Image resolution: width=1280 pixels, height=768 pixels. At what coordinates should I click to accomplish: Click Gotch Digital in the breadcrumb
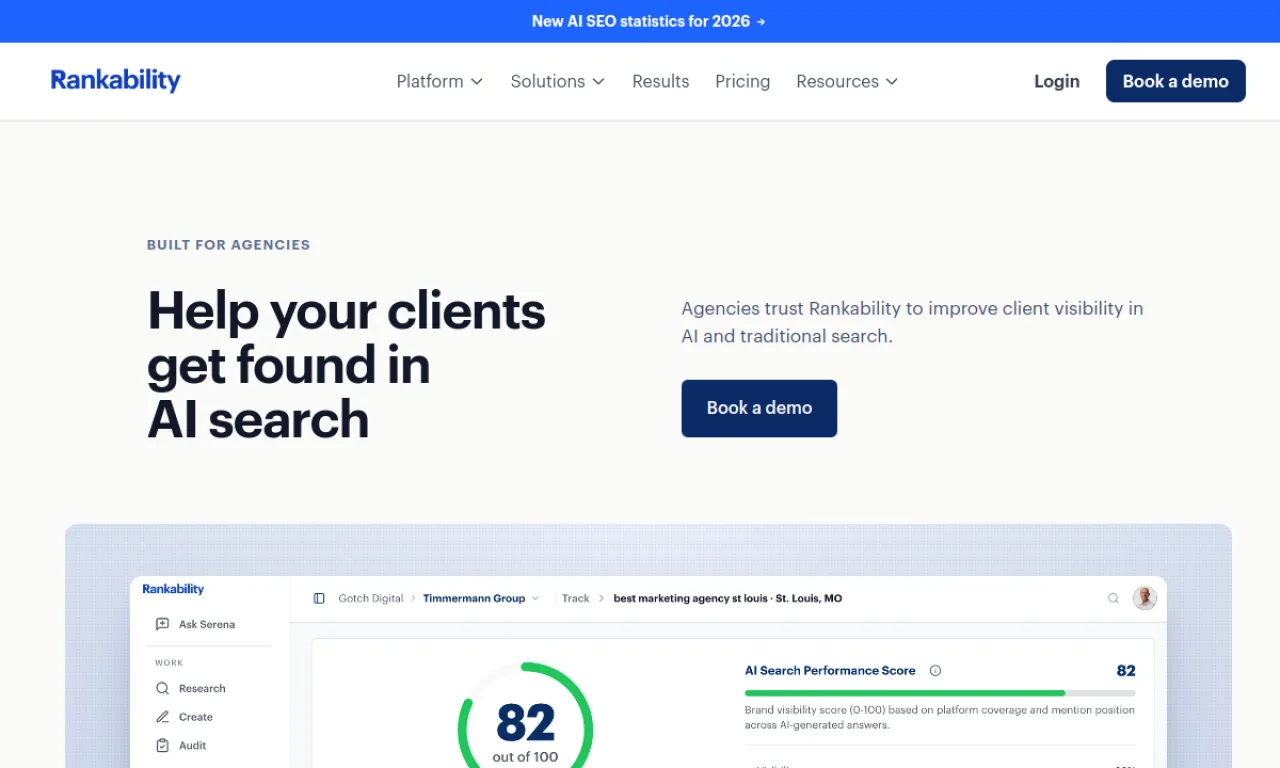click(371, 598)
